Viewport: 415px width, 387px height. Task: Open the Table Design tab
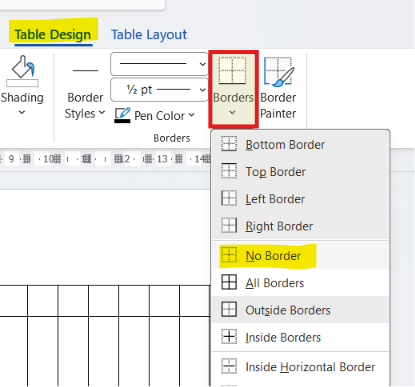point(52,34)
